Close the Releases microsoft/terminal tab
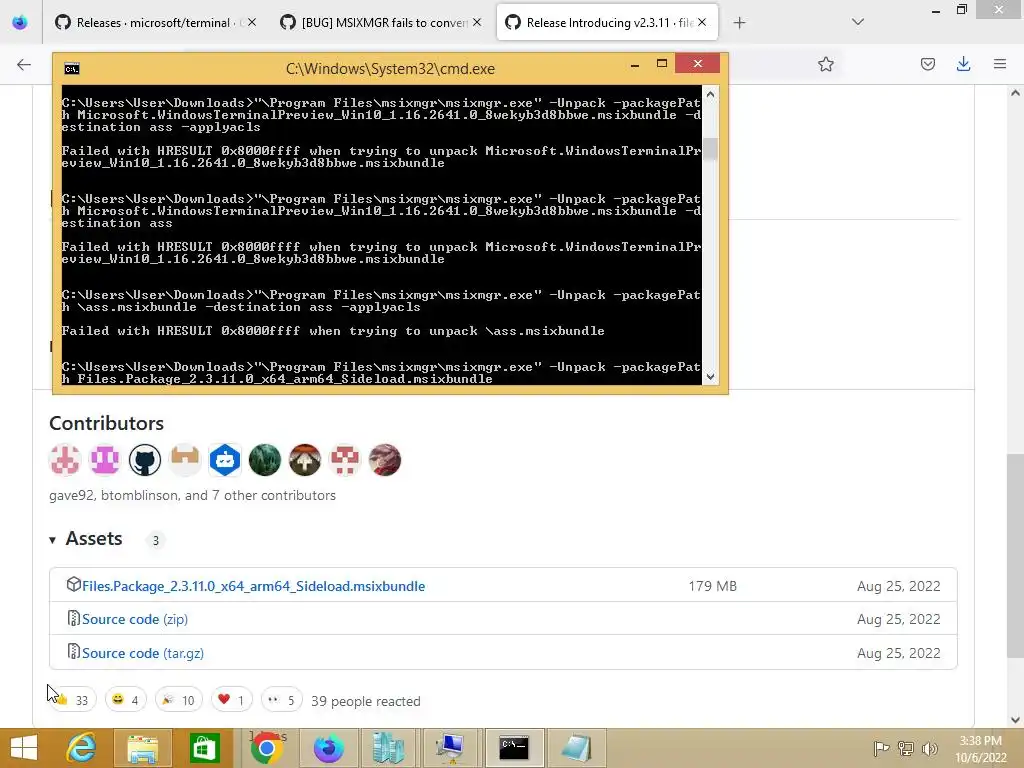This screenshot has height=768, width=1024. pyautogui.click(x=252, y=22)
